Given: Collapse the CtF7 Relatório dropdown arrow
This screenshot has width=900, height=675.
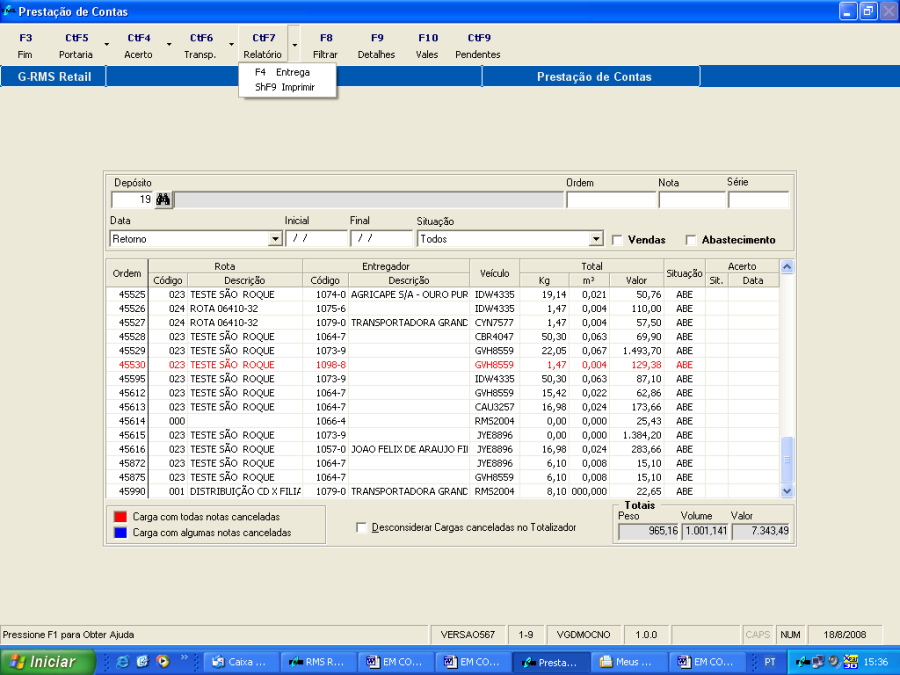Looking at the screenshot, I should tap(294, 44).
